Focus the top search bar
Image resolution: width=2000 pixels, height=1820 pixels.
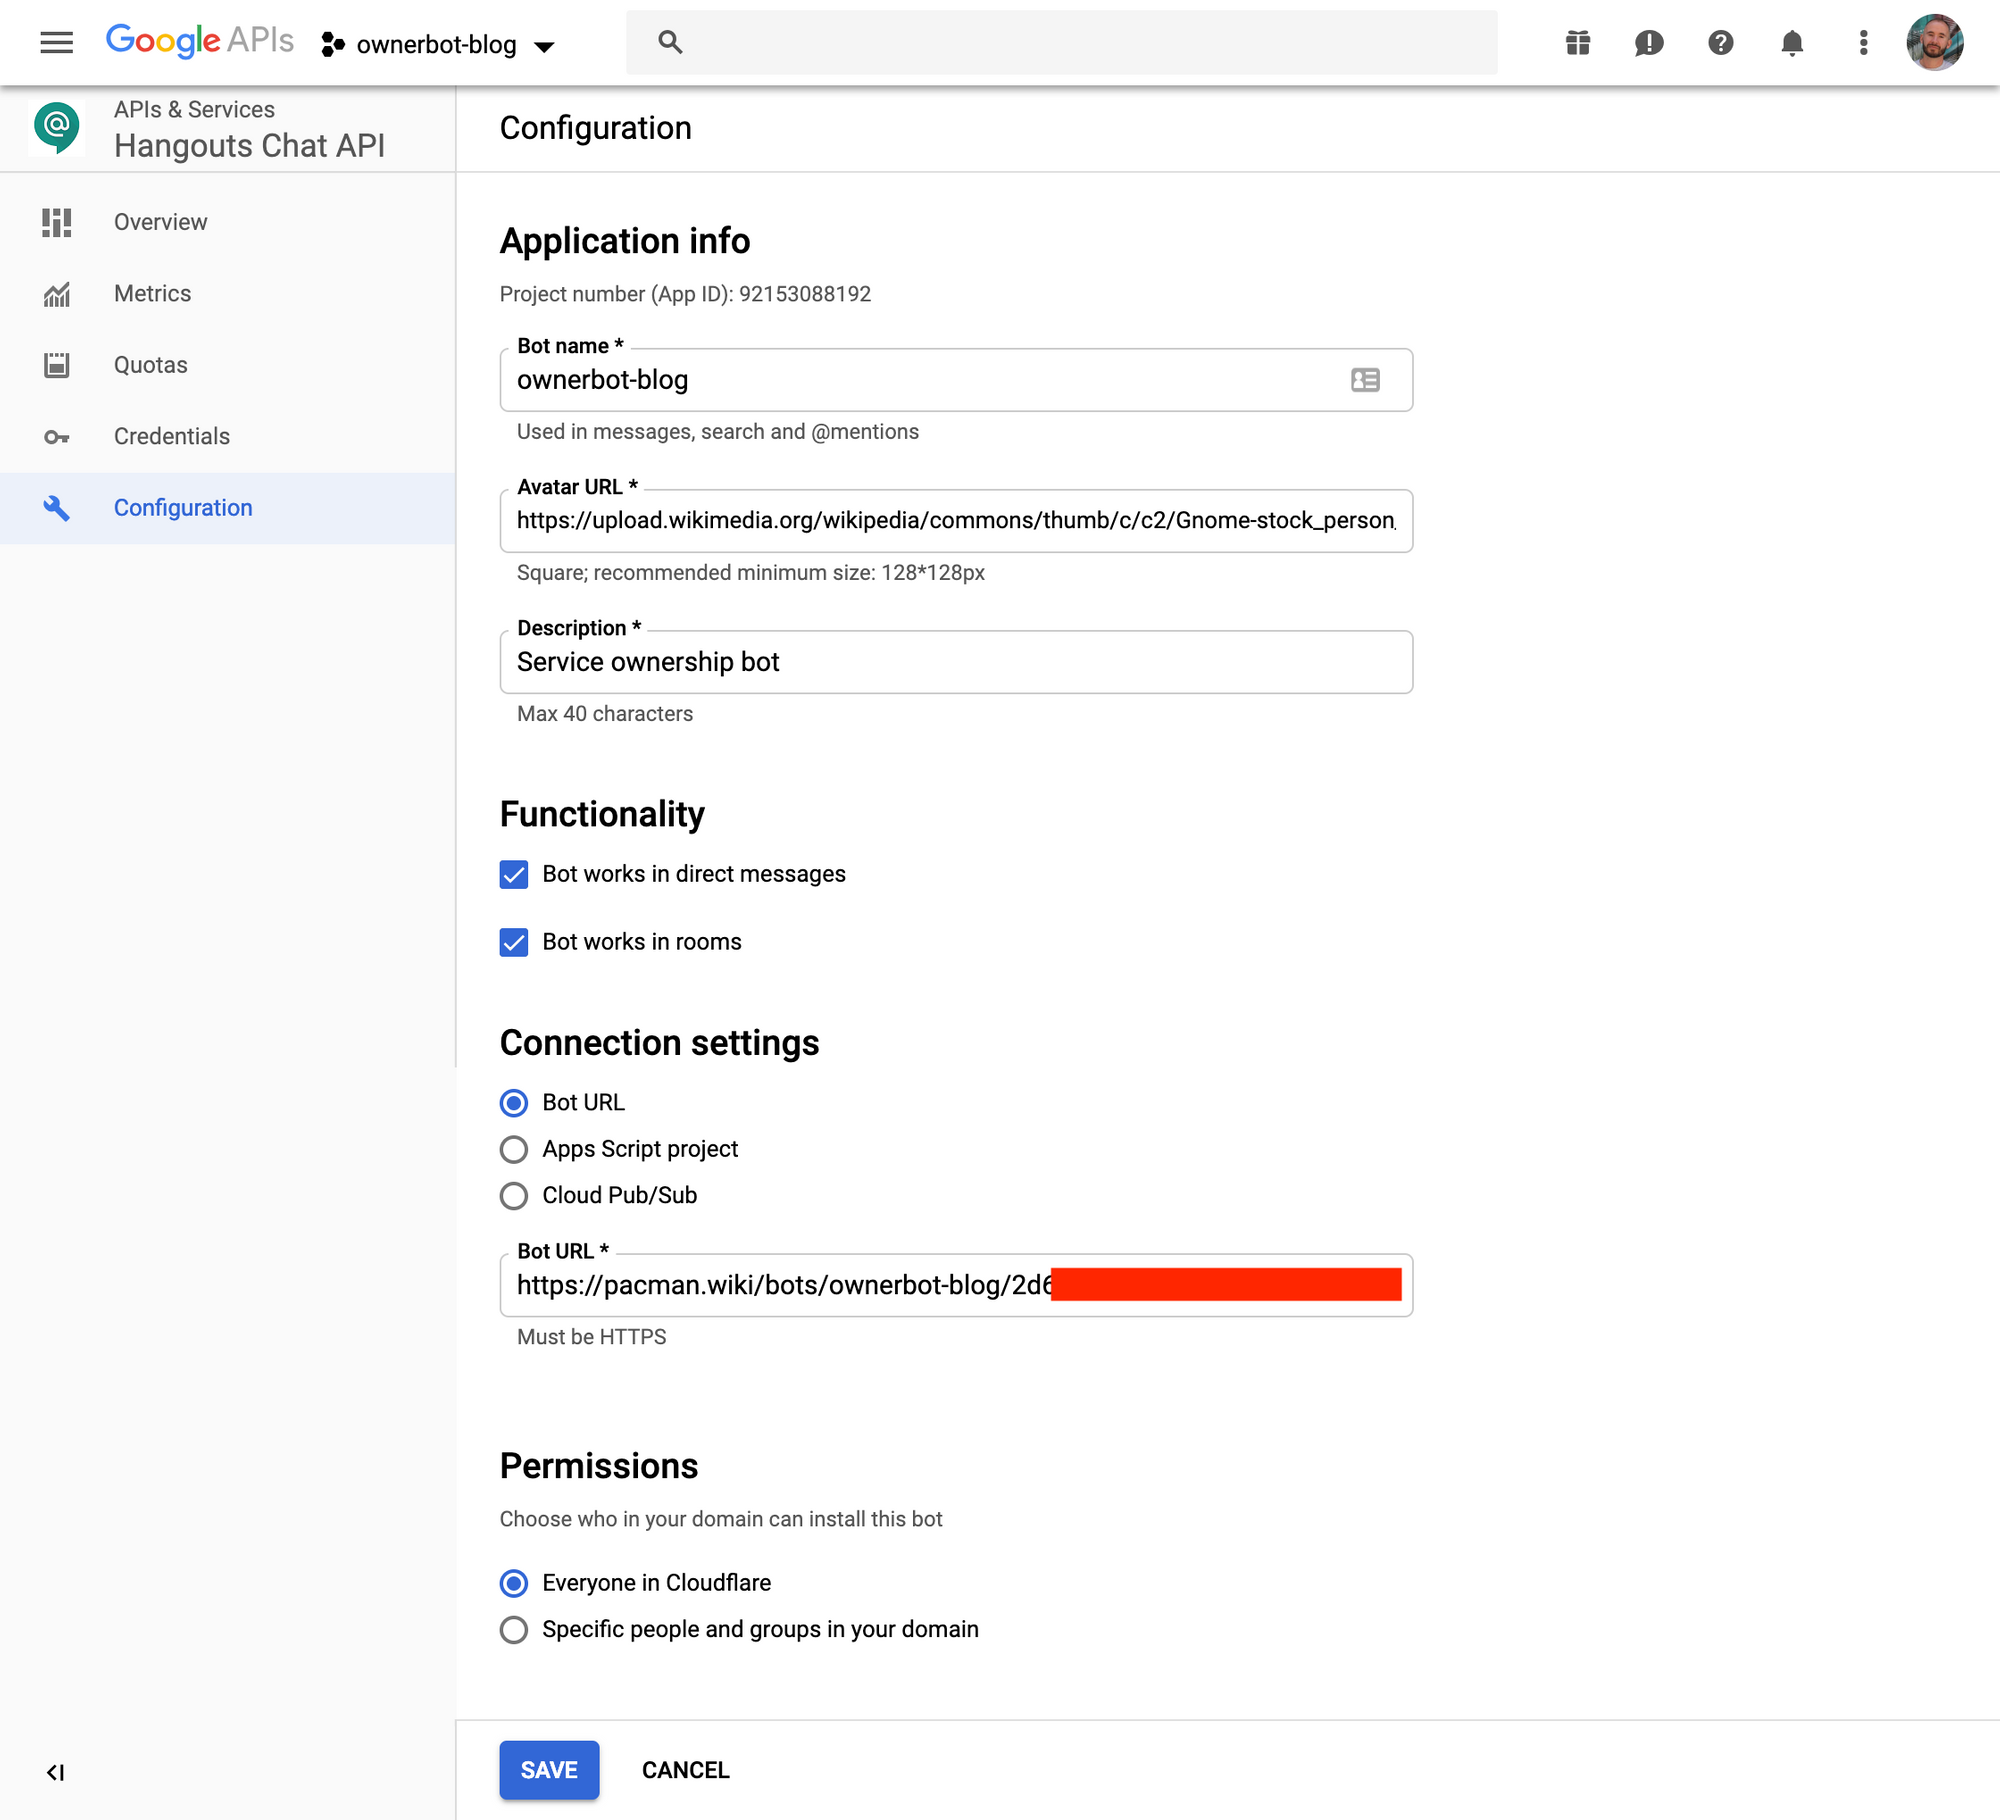(1062, 42)
